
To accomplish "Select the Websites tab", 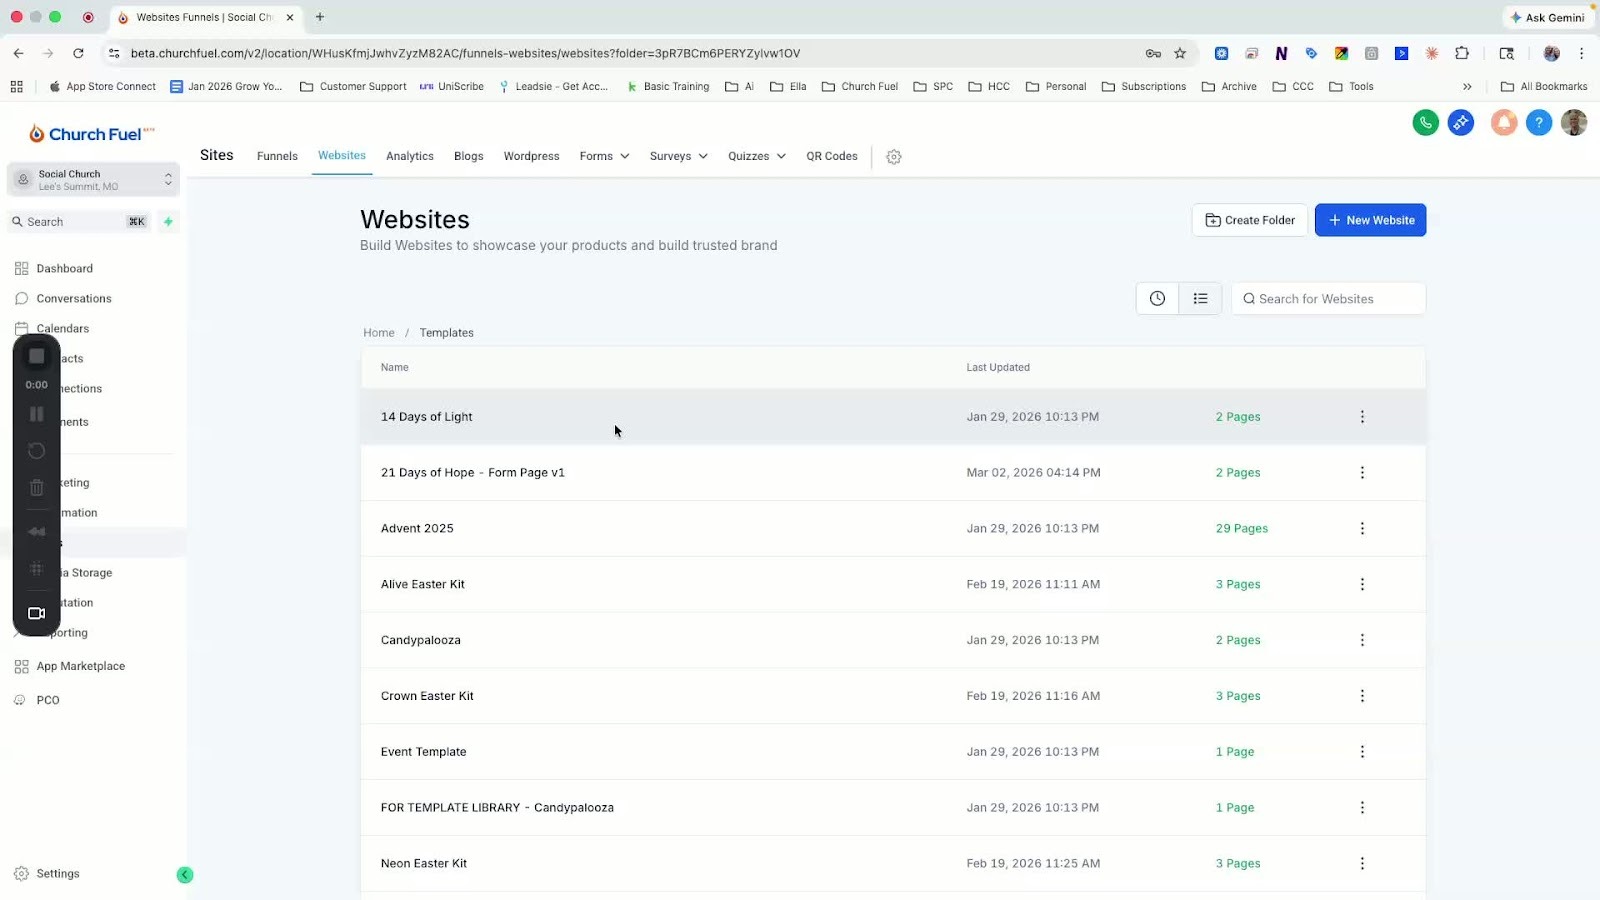I will pos(342,155).
